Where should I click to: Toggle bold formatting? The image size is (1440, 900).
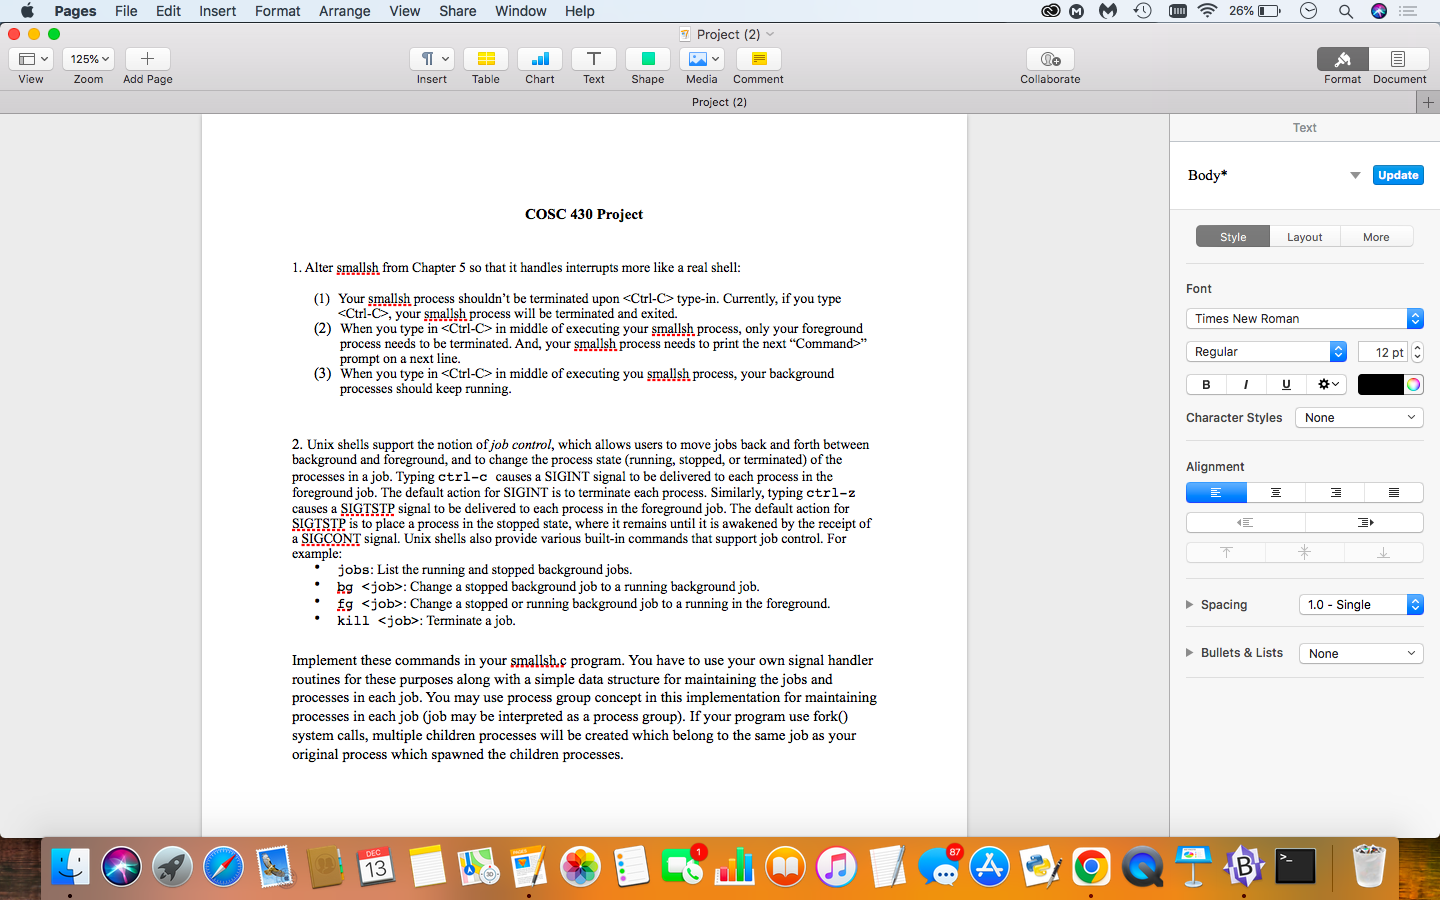click(1206, 384)
